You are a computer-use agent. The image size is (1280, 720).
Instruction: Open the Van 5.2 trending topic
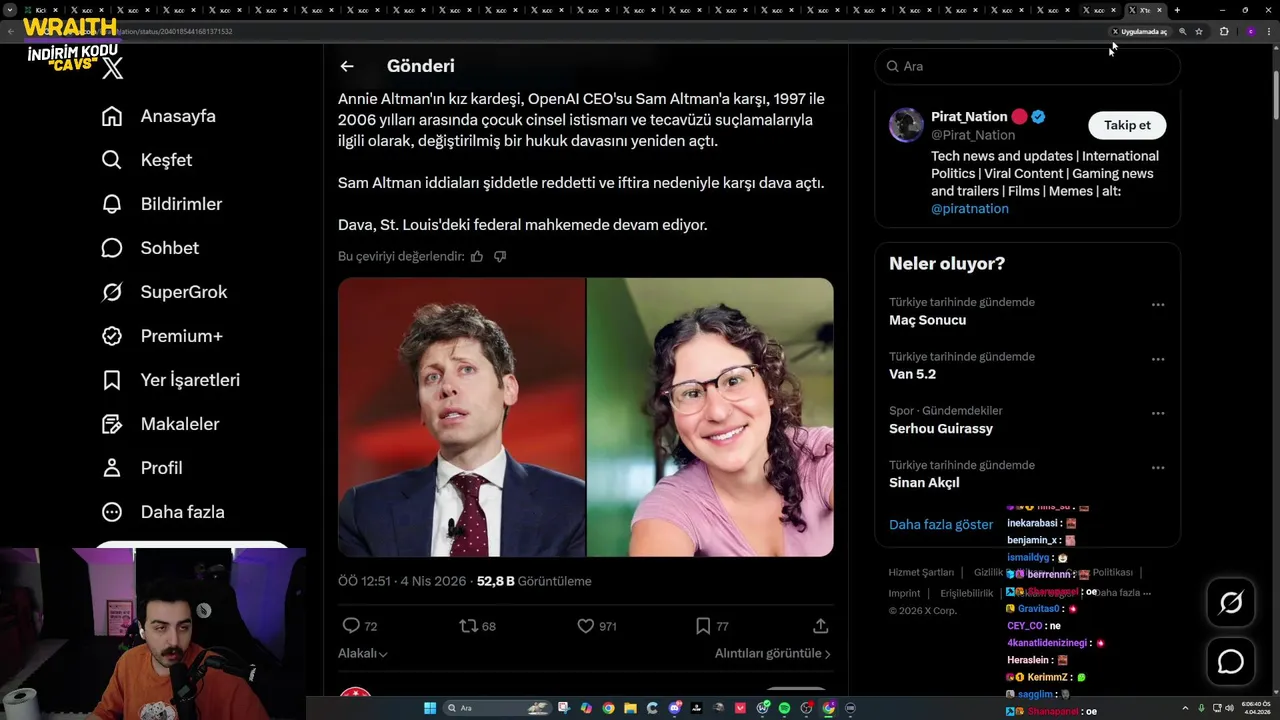912,374
